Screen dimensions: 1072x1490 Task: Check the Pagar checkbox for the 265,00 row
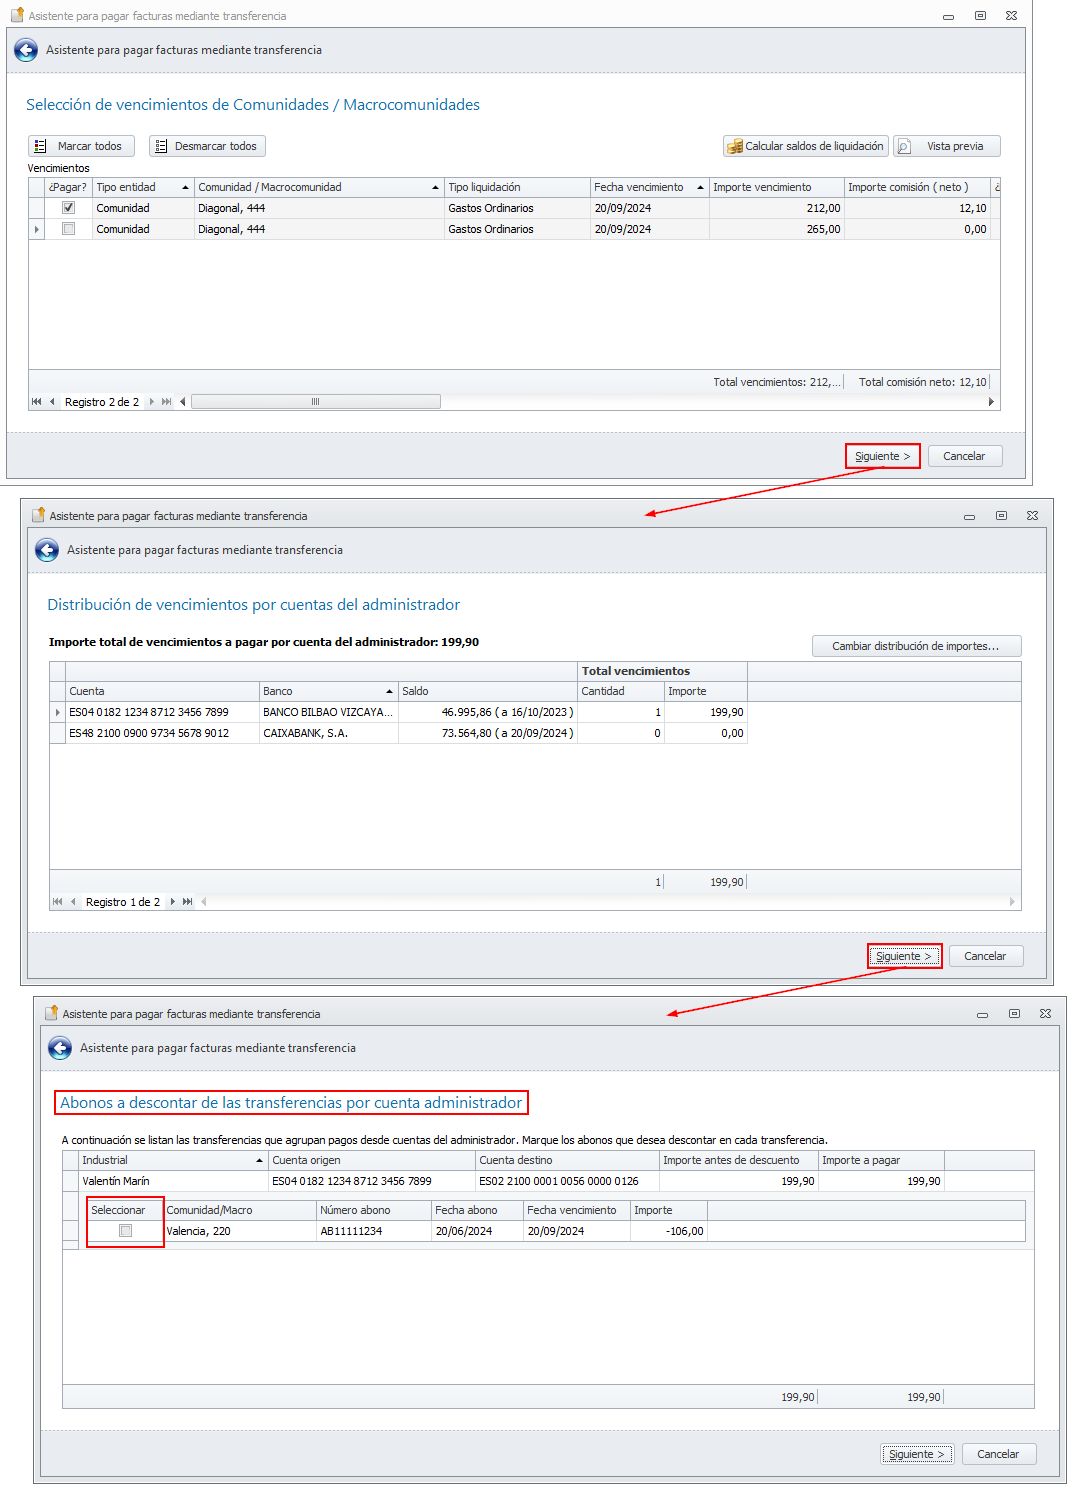coord(68,229)
